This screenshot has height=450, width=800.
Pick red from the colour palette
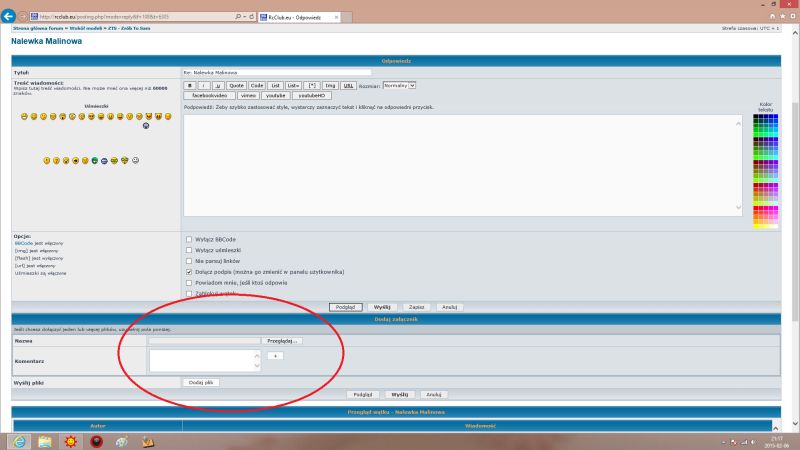(x=756, y=209)
